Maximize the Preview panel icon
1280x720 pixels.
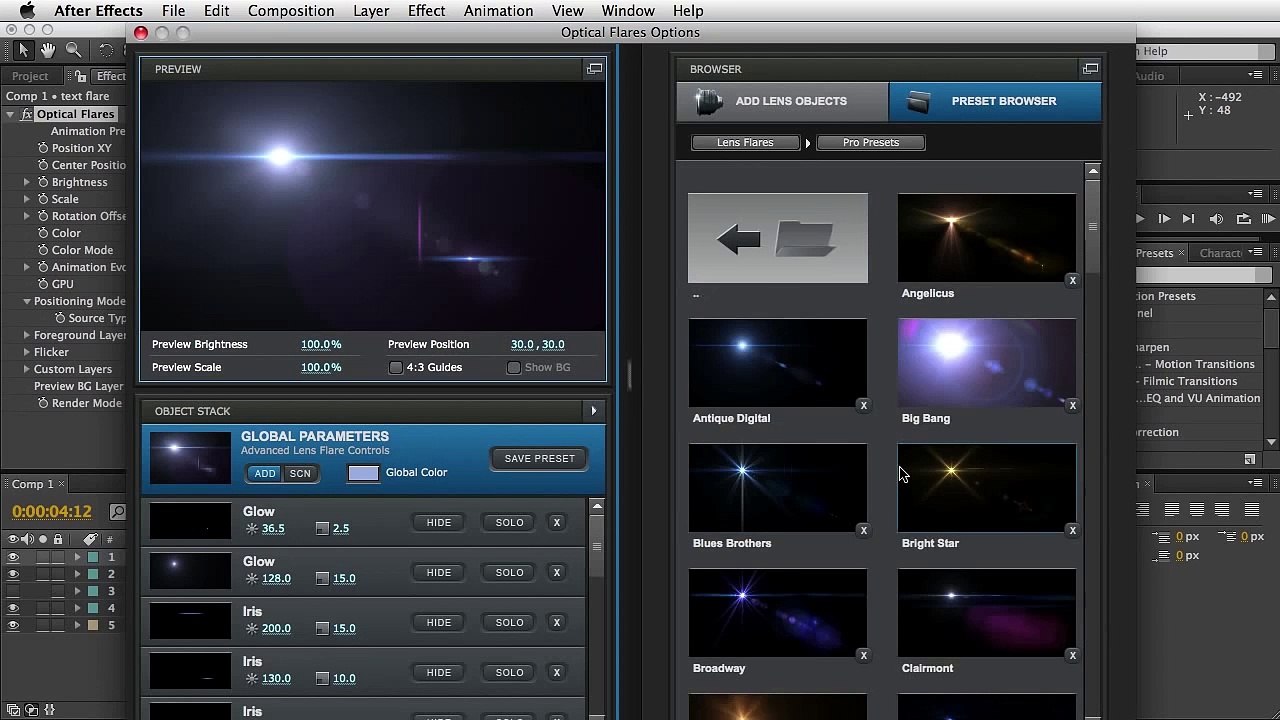click(594, 69)
